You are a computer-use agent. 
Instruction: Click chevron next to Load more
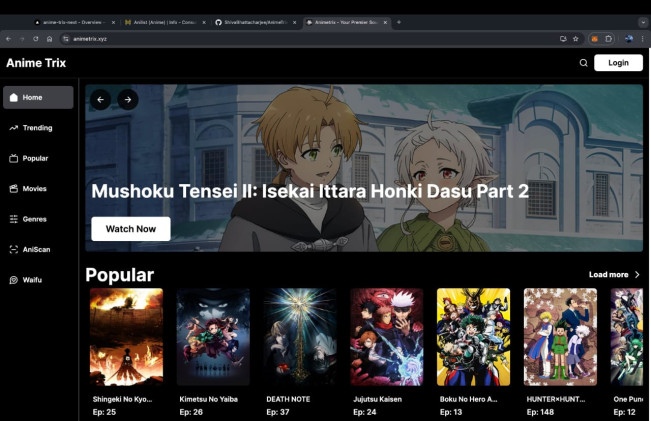click(637, 274)
